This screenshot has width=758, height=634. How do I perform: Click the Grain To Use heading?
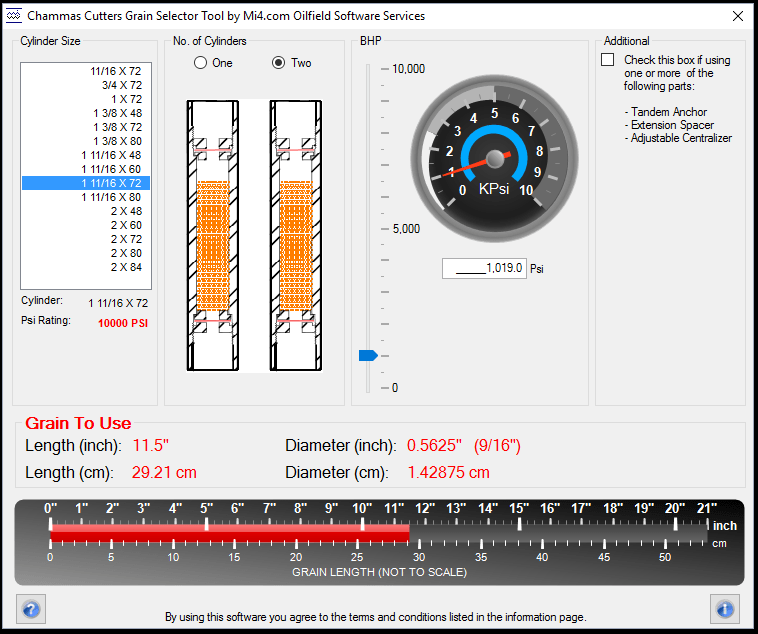pos(78,423)
